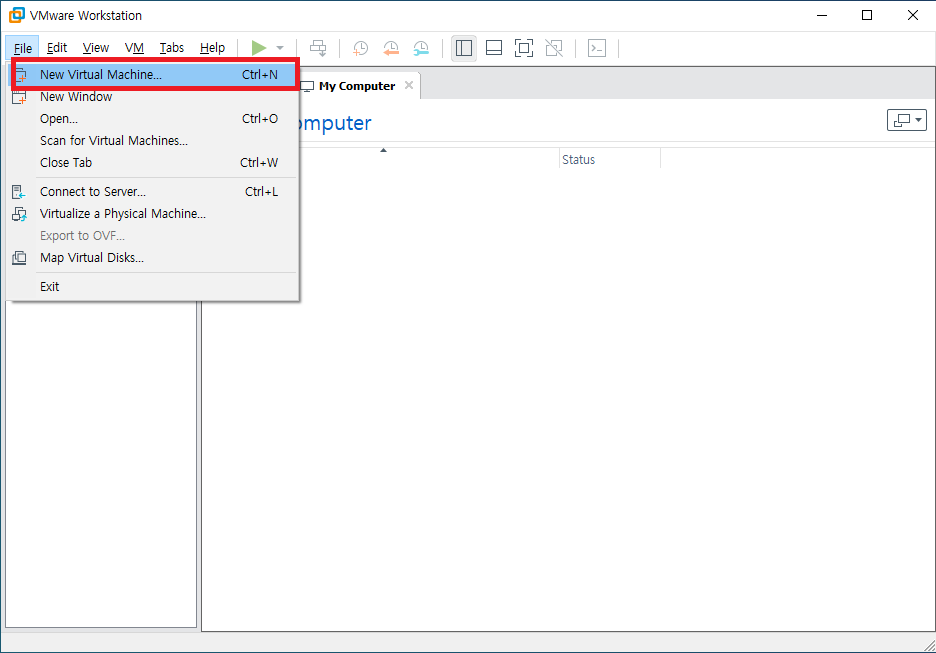
Task: Click the Unity mode toolbar icon
Action: pos(554,48)
